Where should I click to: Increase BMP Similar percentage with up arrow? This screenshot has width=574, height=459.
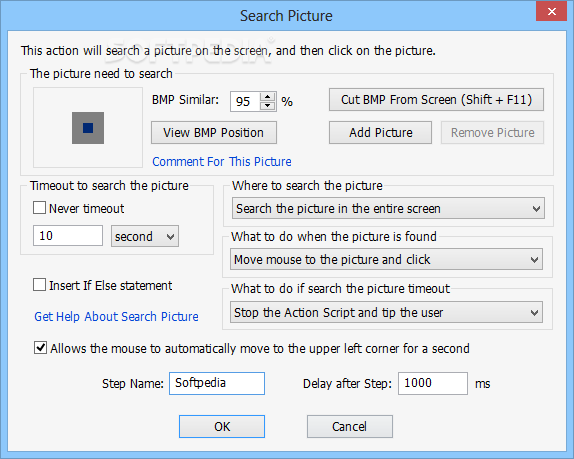(x=268, y=97)
